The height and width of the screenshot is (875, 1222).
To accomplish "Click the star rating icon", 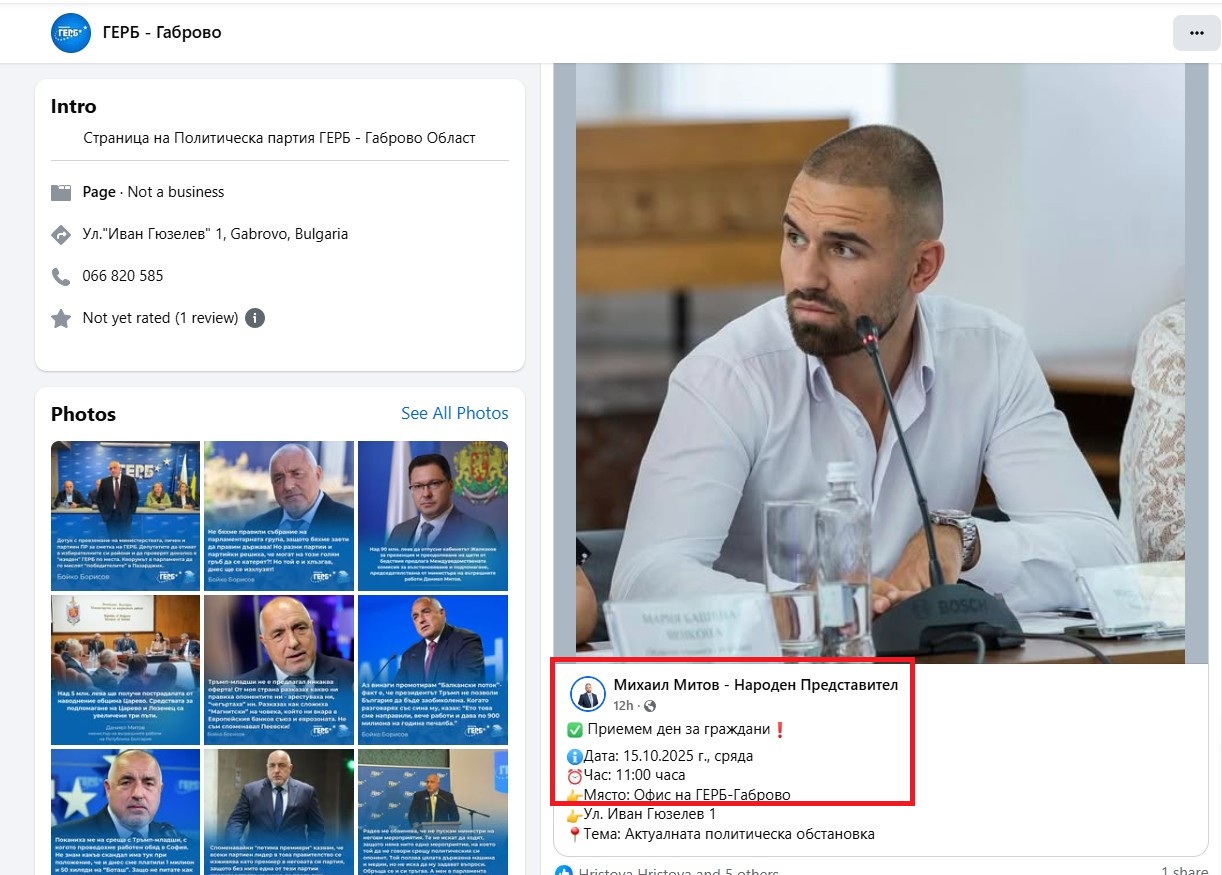I will point(62,318).
